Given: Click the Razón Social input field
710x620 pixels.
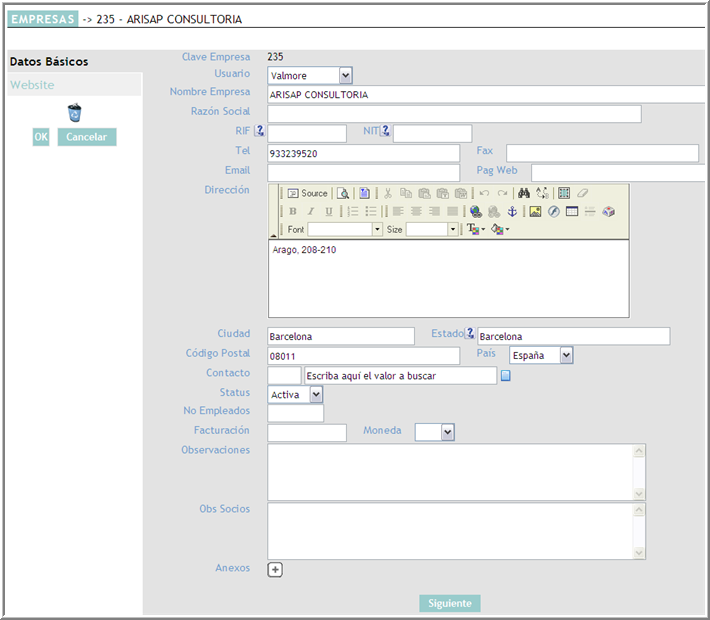Looking at the screenshot, I should pos(454,114).
